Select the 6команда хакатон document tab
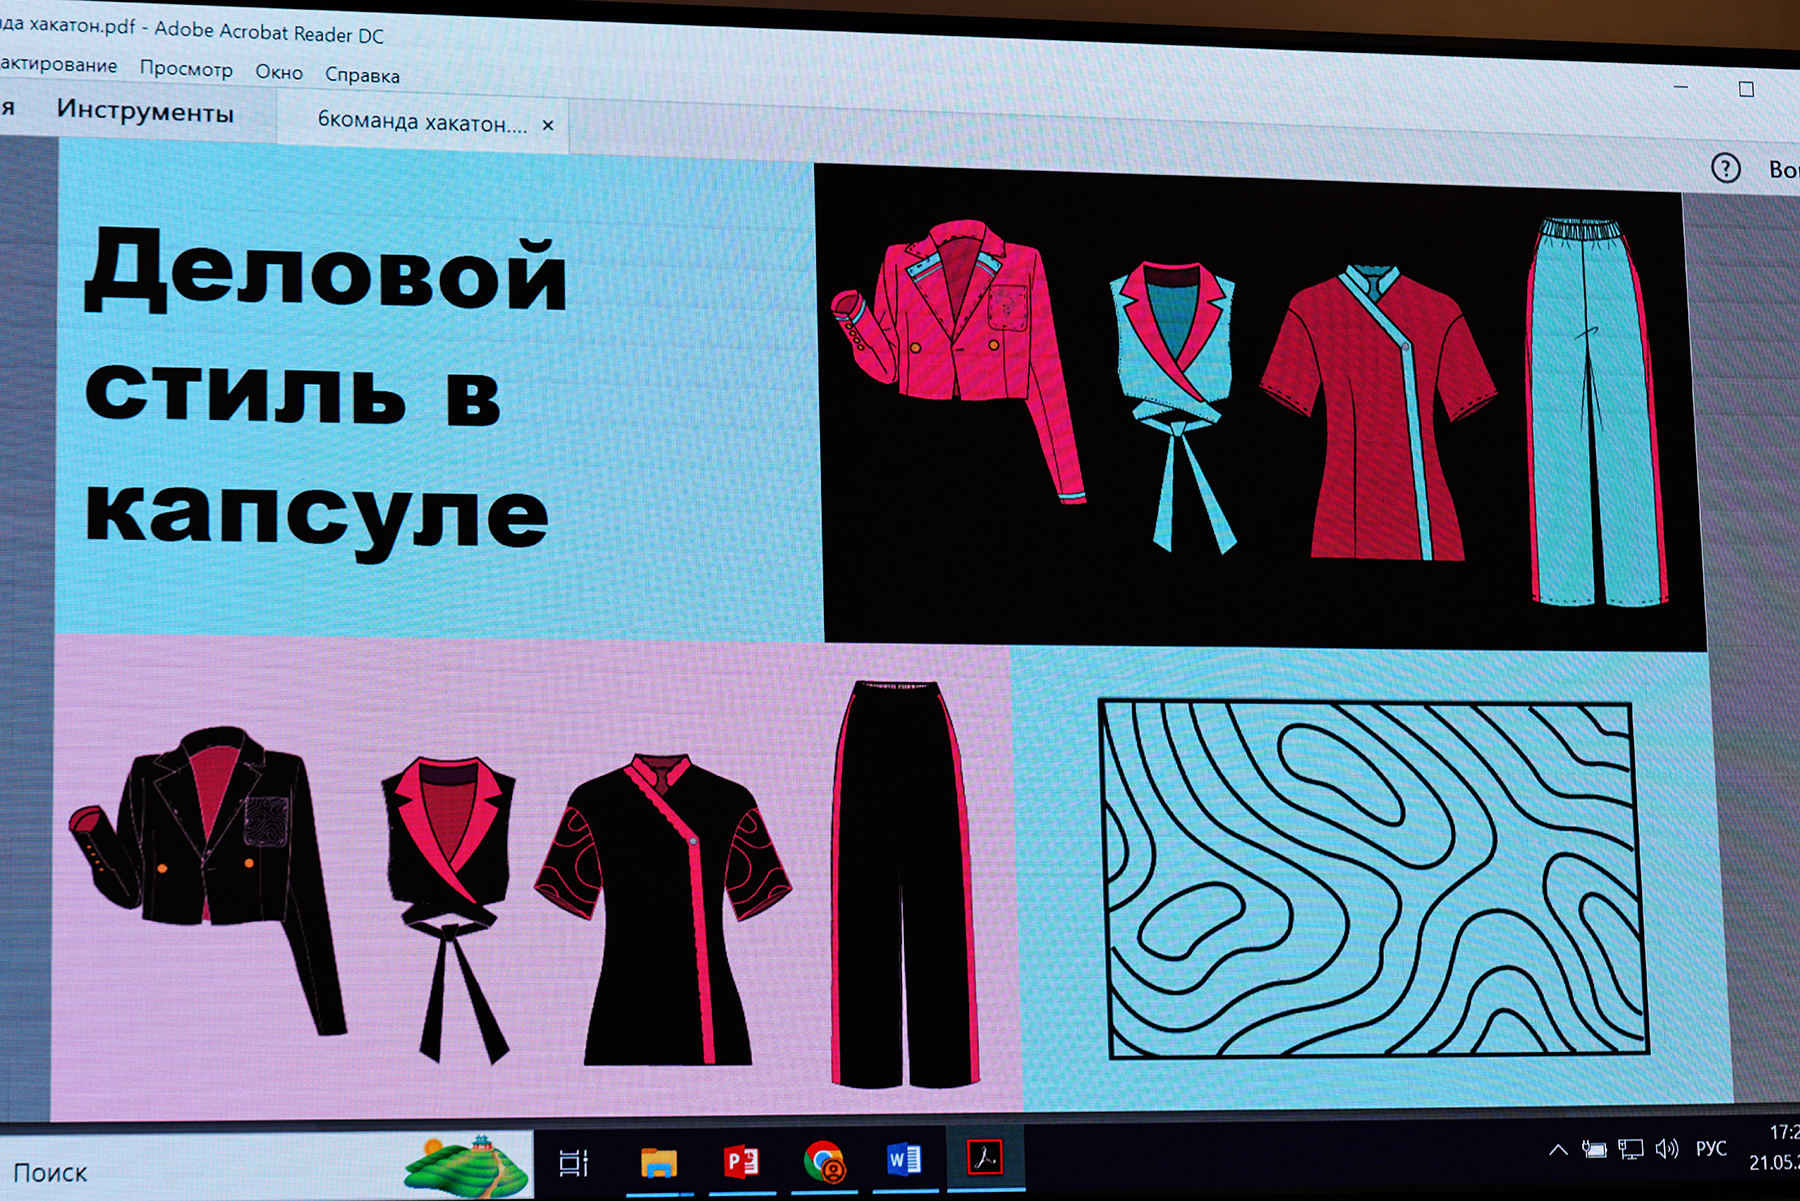Screen dimensions: 1800x1201 point(421,122)
